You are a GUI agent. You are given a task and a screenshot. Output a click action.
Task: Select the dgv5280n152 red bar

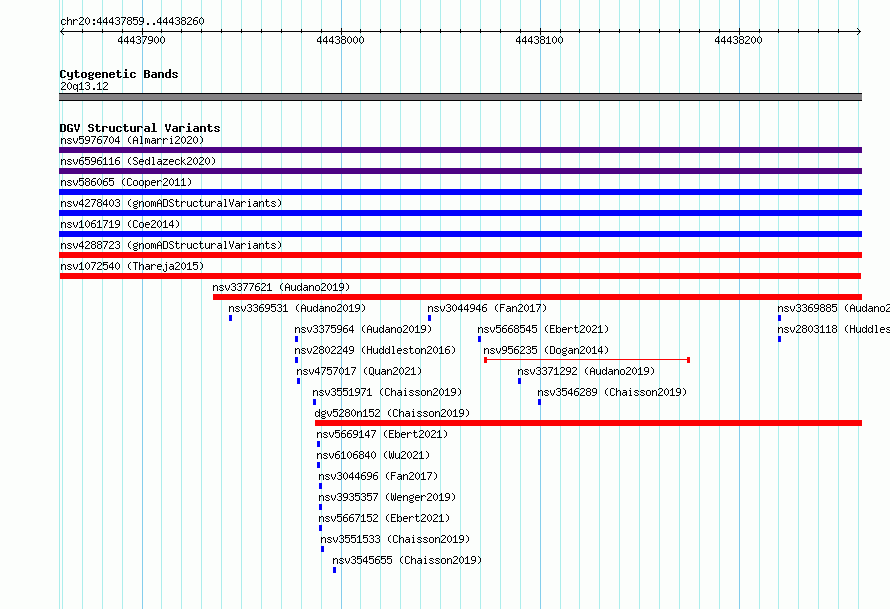click(589, 423)
